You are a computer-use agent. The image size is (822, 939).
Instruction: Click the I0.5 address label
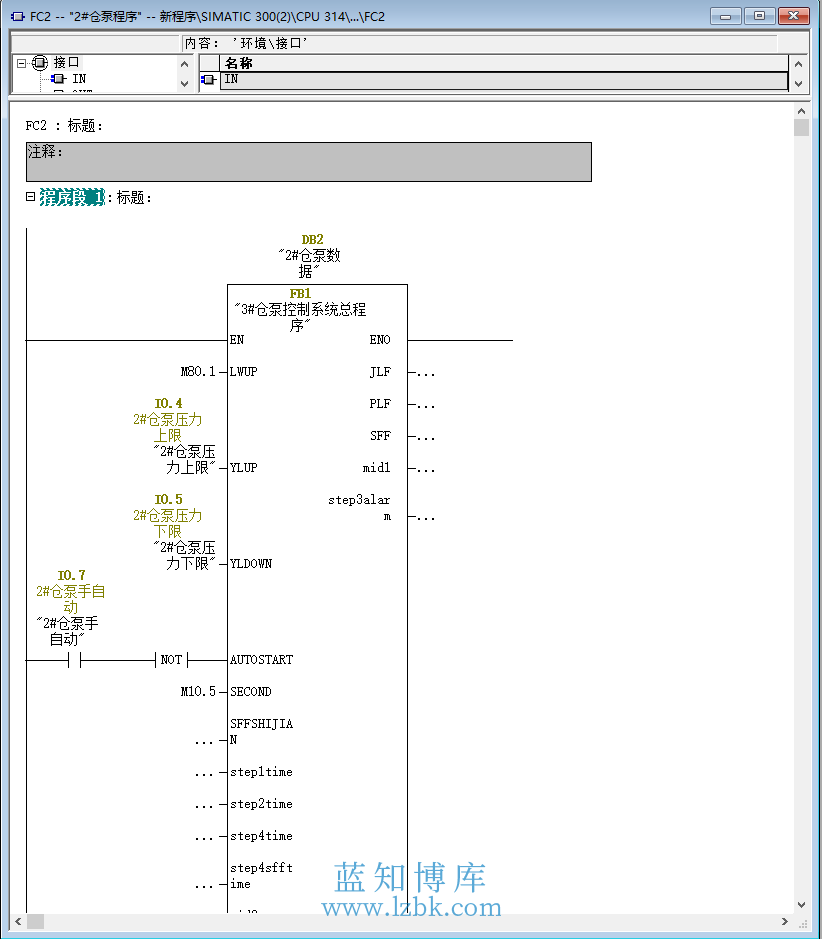(168, 499)
